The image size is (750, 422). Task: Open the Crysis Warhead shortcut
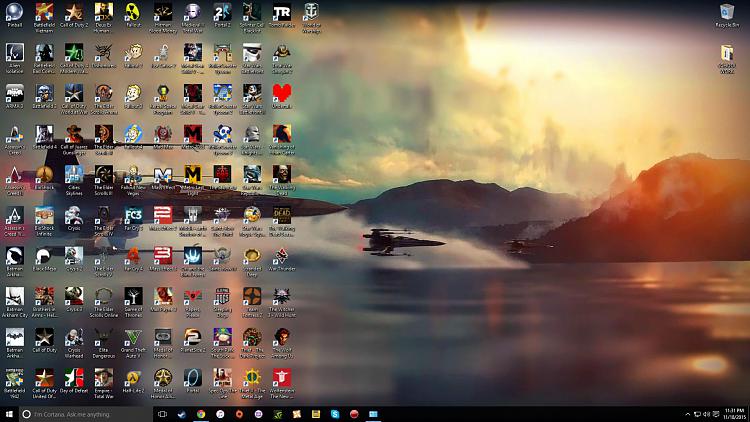[74, 344]
